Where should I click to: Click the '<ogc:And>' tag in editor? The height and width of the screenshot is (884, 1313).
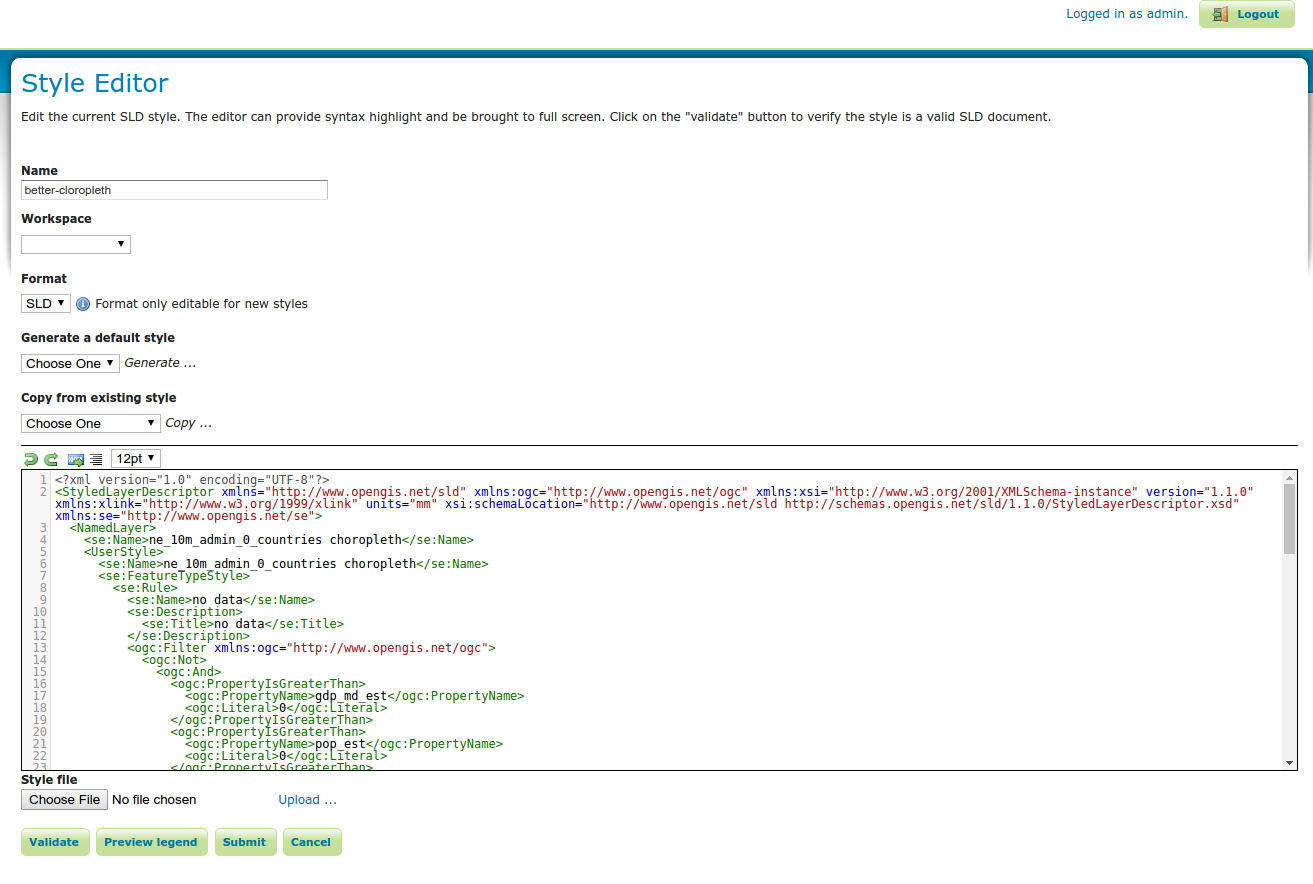[x=188, y=672]
